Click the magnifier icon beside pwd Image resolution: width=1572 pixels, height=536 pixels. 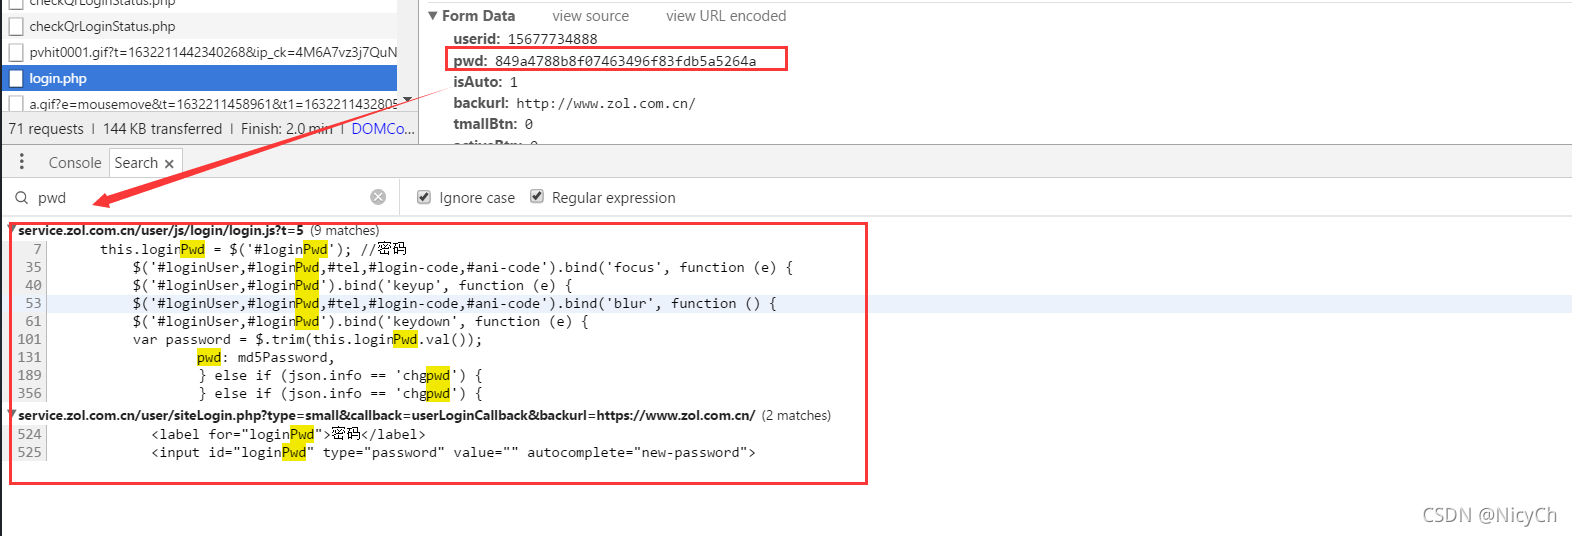21,197
